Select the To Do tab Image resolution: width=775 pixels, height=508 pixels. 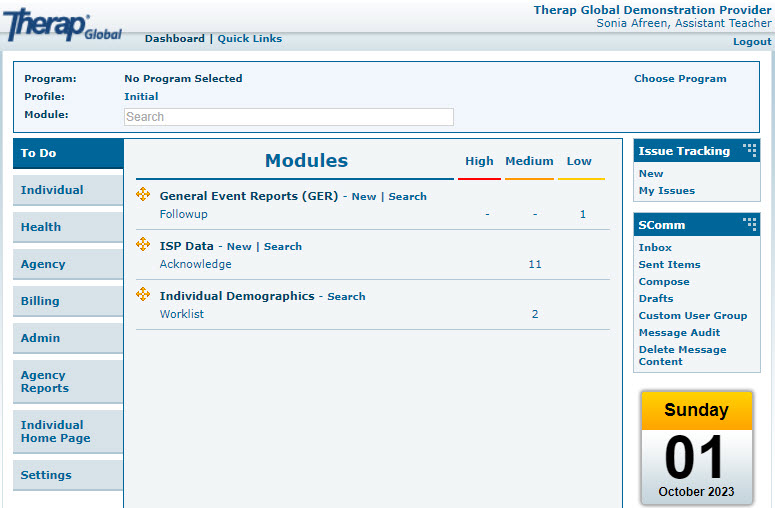point(68,153)
